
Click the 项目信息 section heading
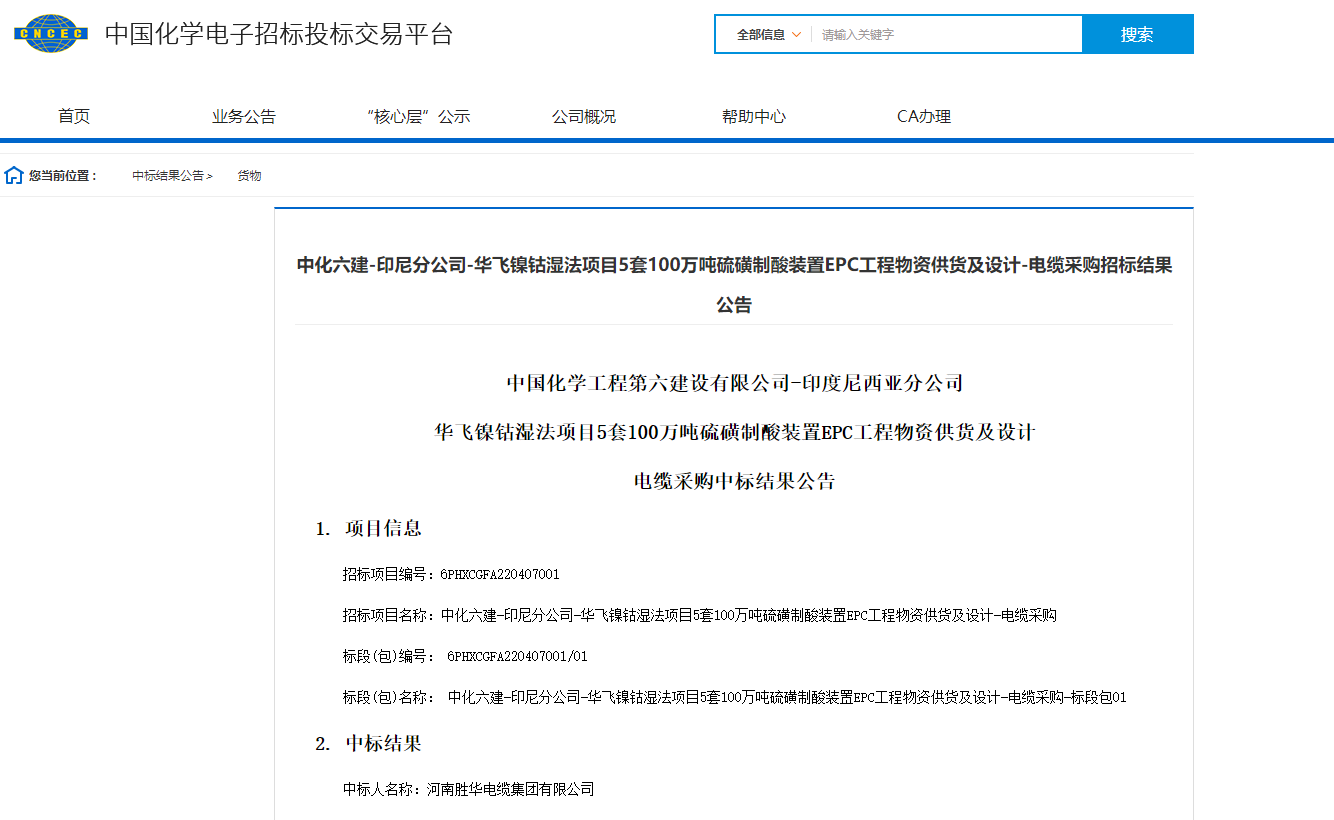(381, 530)
